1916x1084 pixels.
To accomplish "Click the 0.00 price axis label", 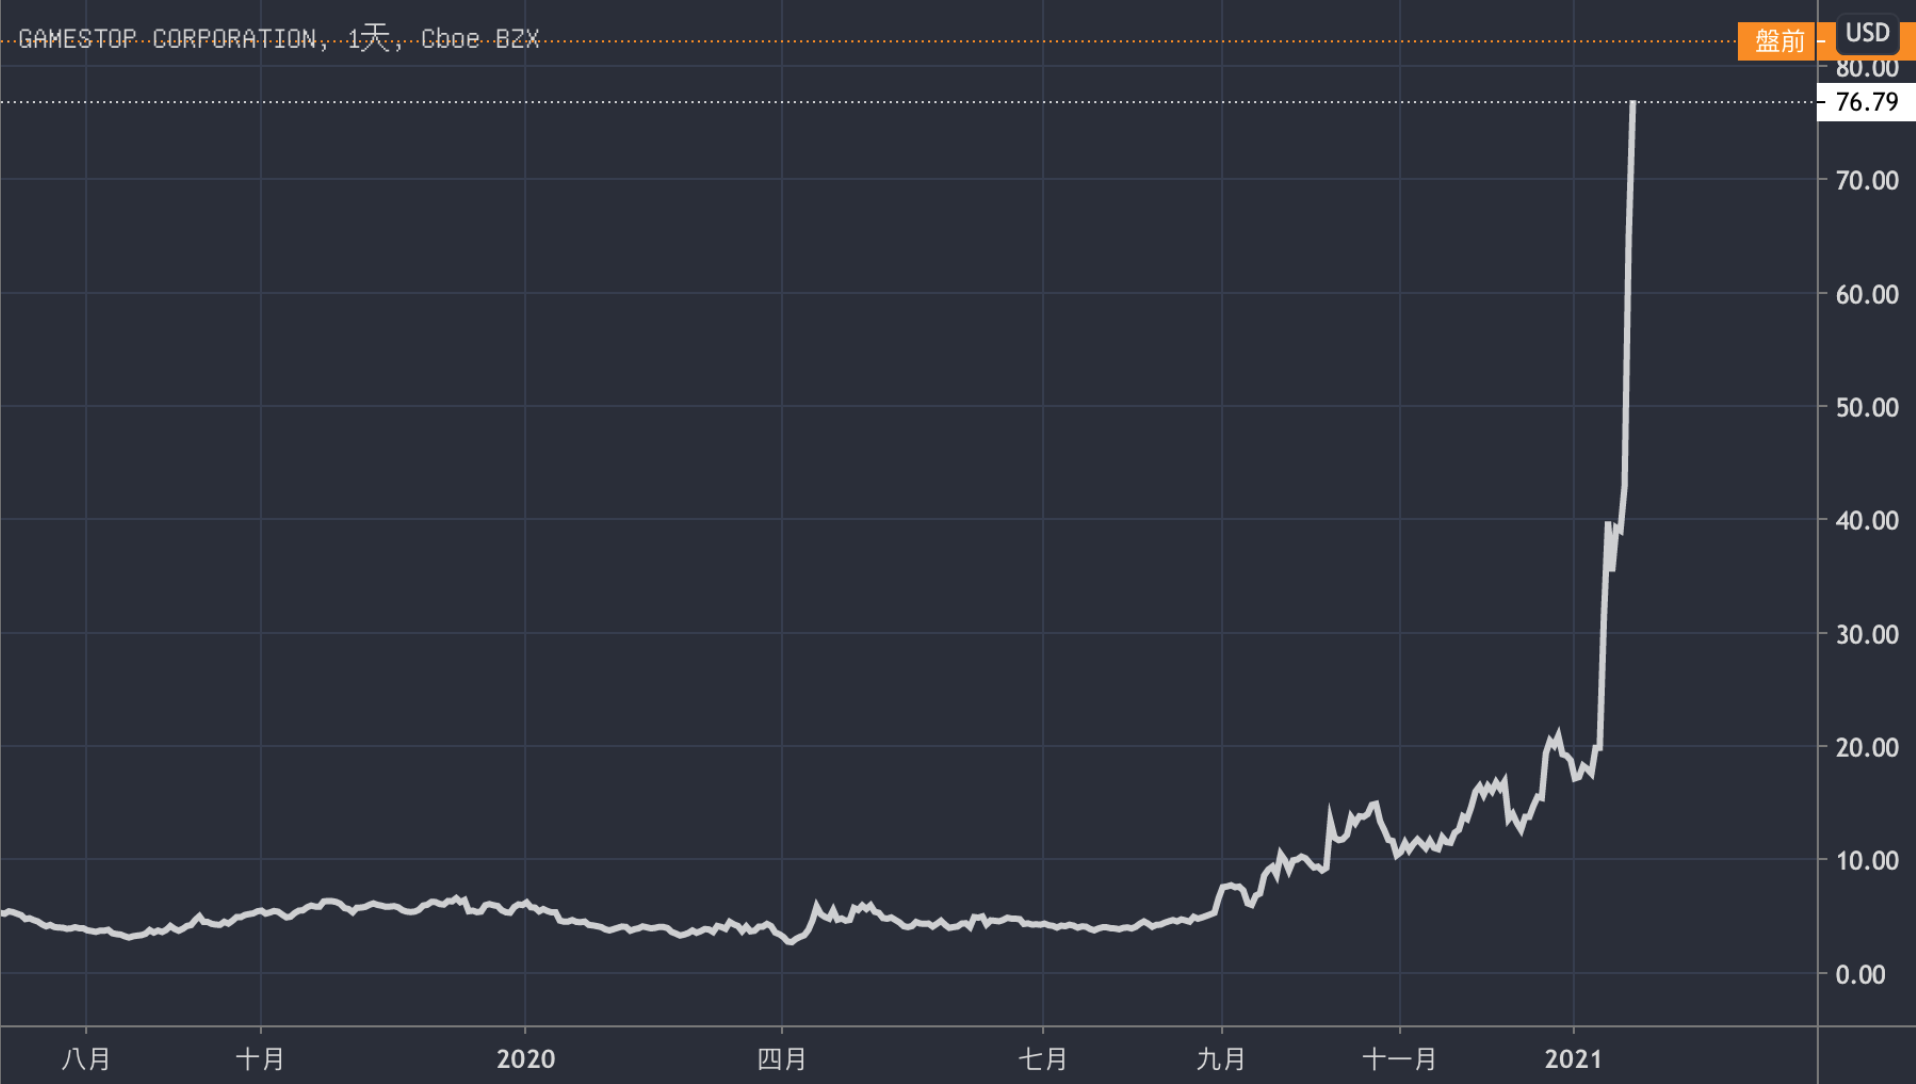I will (1860, 975).
